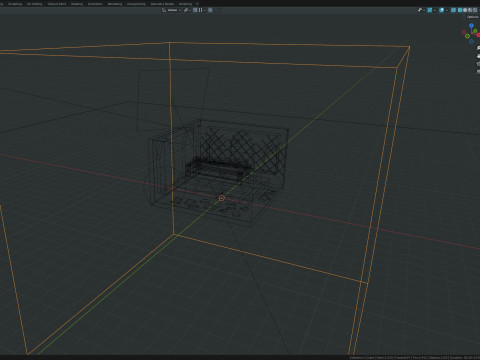The image size is (480, 360).
Task: Click green Y axis on navigation gizmo
Action: pos(475,31)
